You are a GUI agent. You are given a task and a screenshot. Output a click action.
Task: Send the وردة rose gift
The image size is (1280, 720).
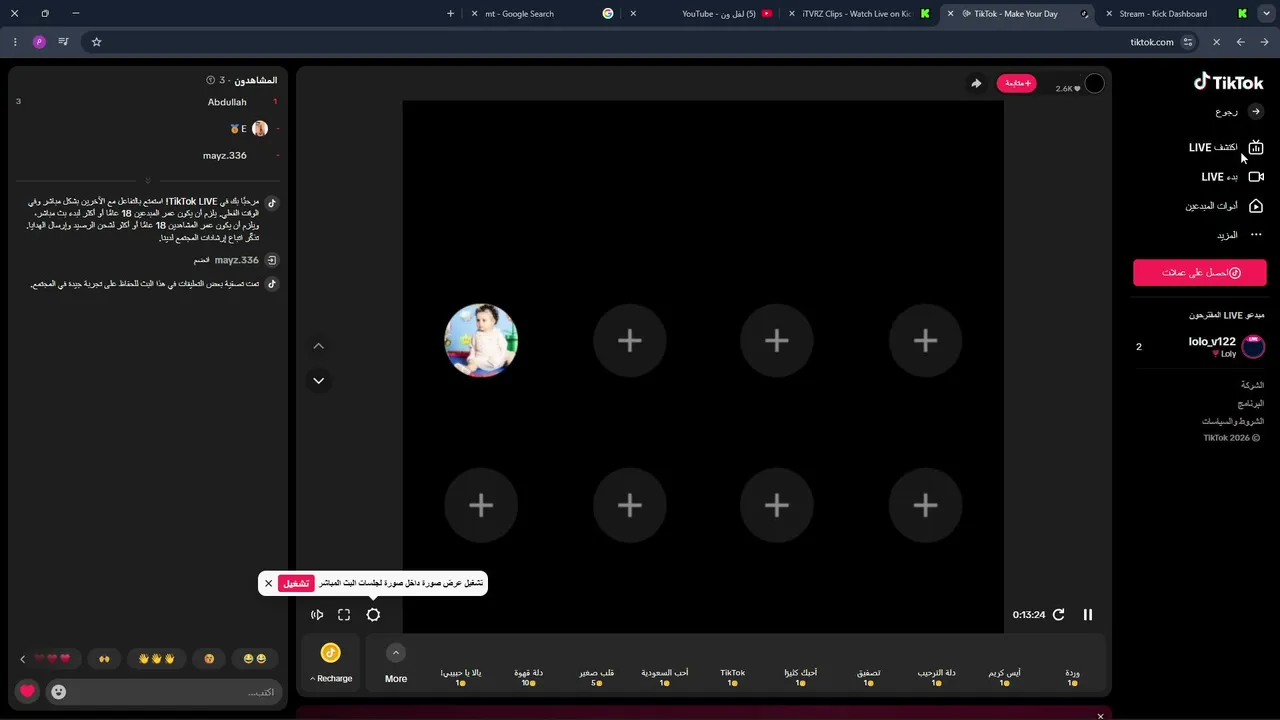pyautogui.click(x=1072, y=677)
